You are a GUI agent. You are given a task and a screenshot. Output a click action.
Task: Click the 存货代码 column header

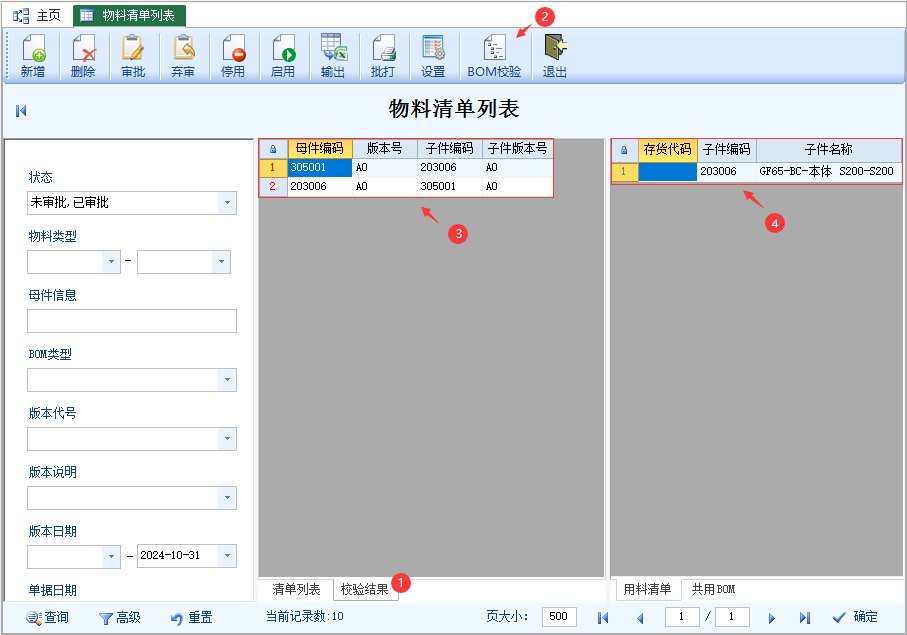click(668, 150)
